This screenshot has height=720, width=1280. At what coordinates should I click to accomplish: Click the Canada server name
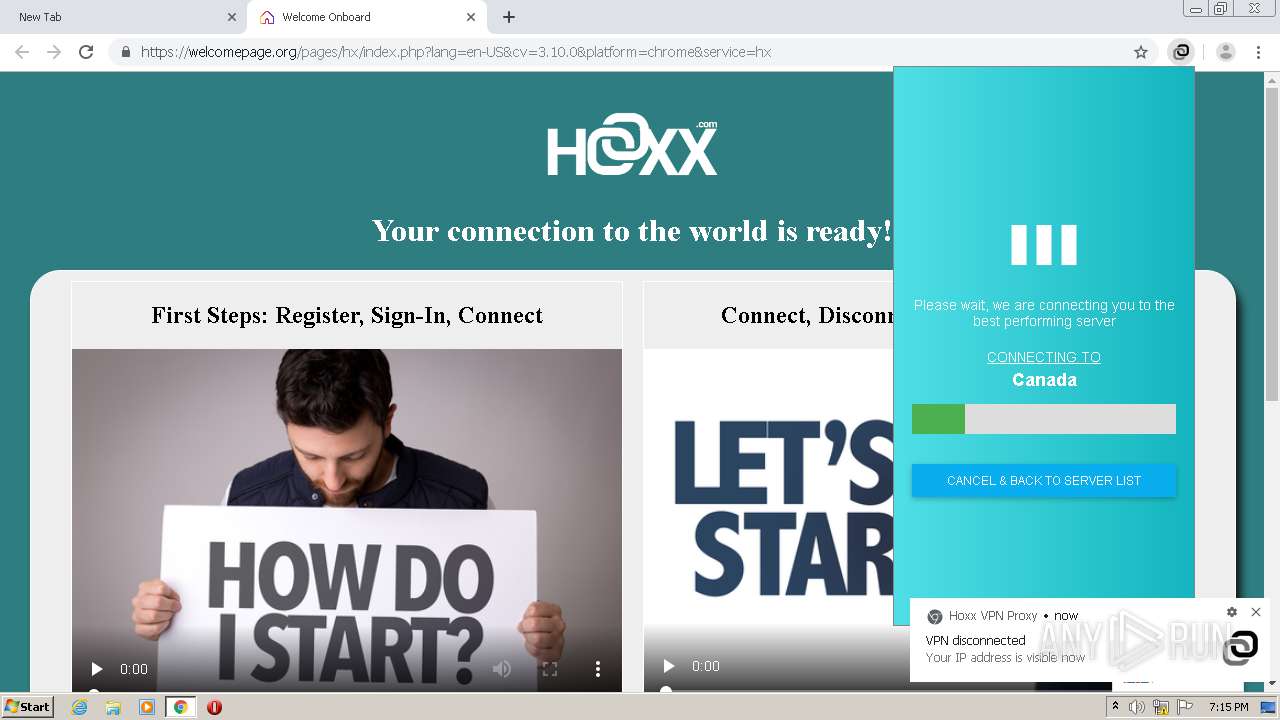pyautogui.click(x=1044, y=380)
